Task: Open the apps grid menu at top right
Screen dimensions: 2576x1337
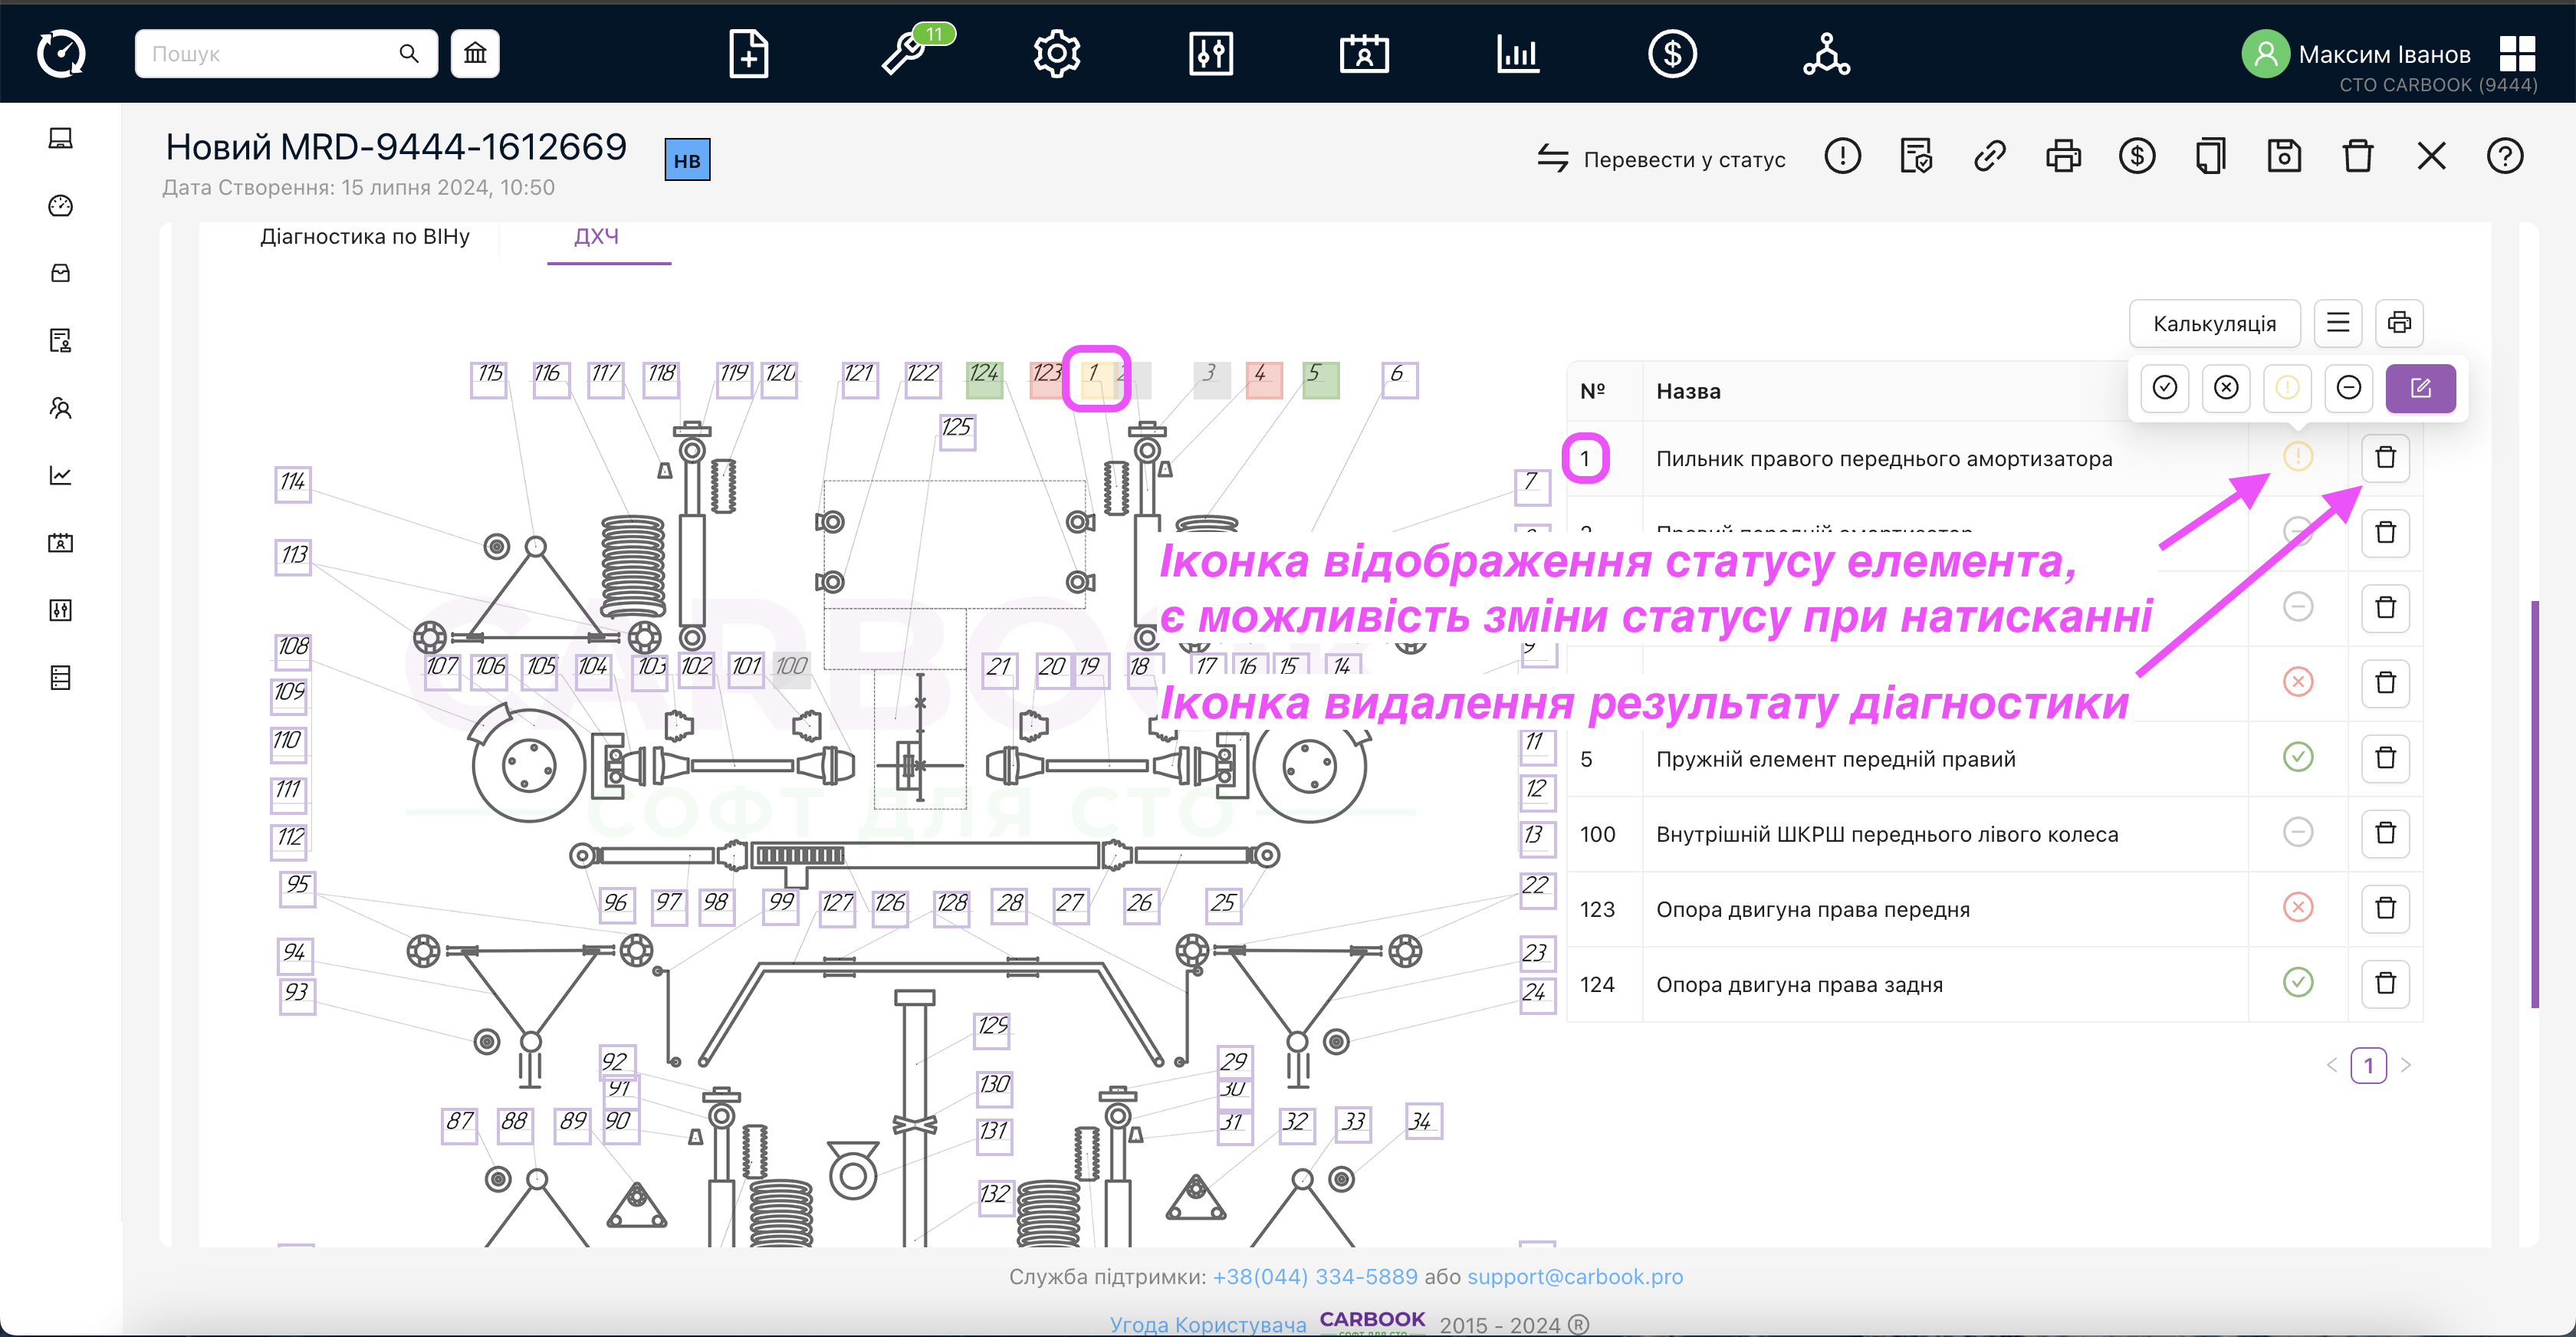Action: point(2517,53)
